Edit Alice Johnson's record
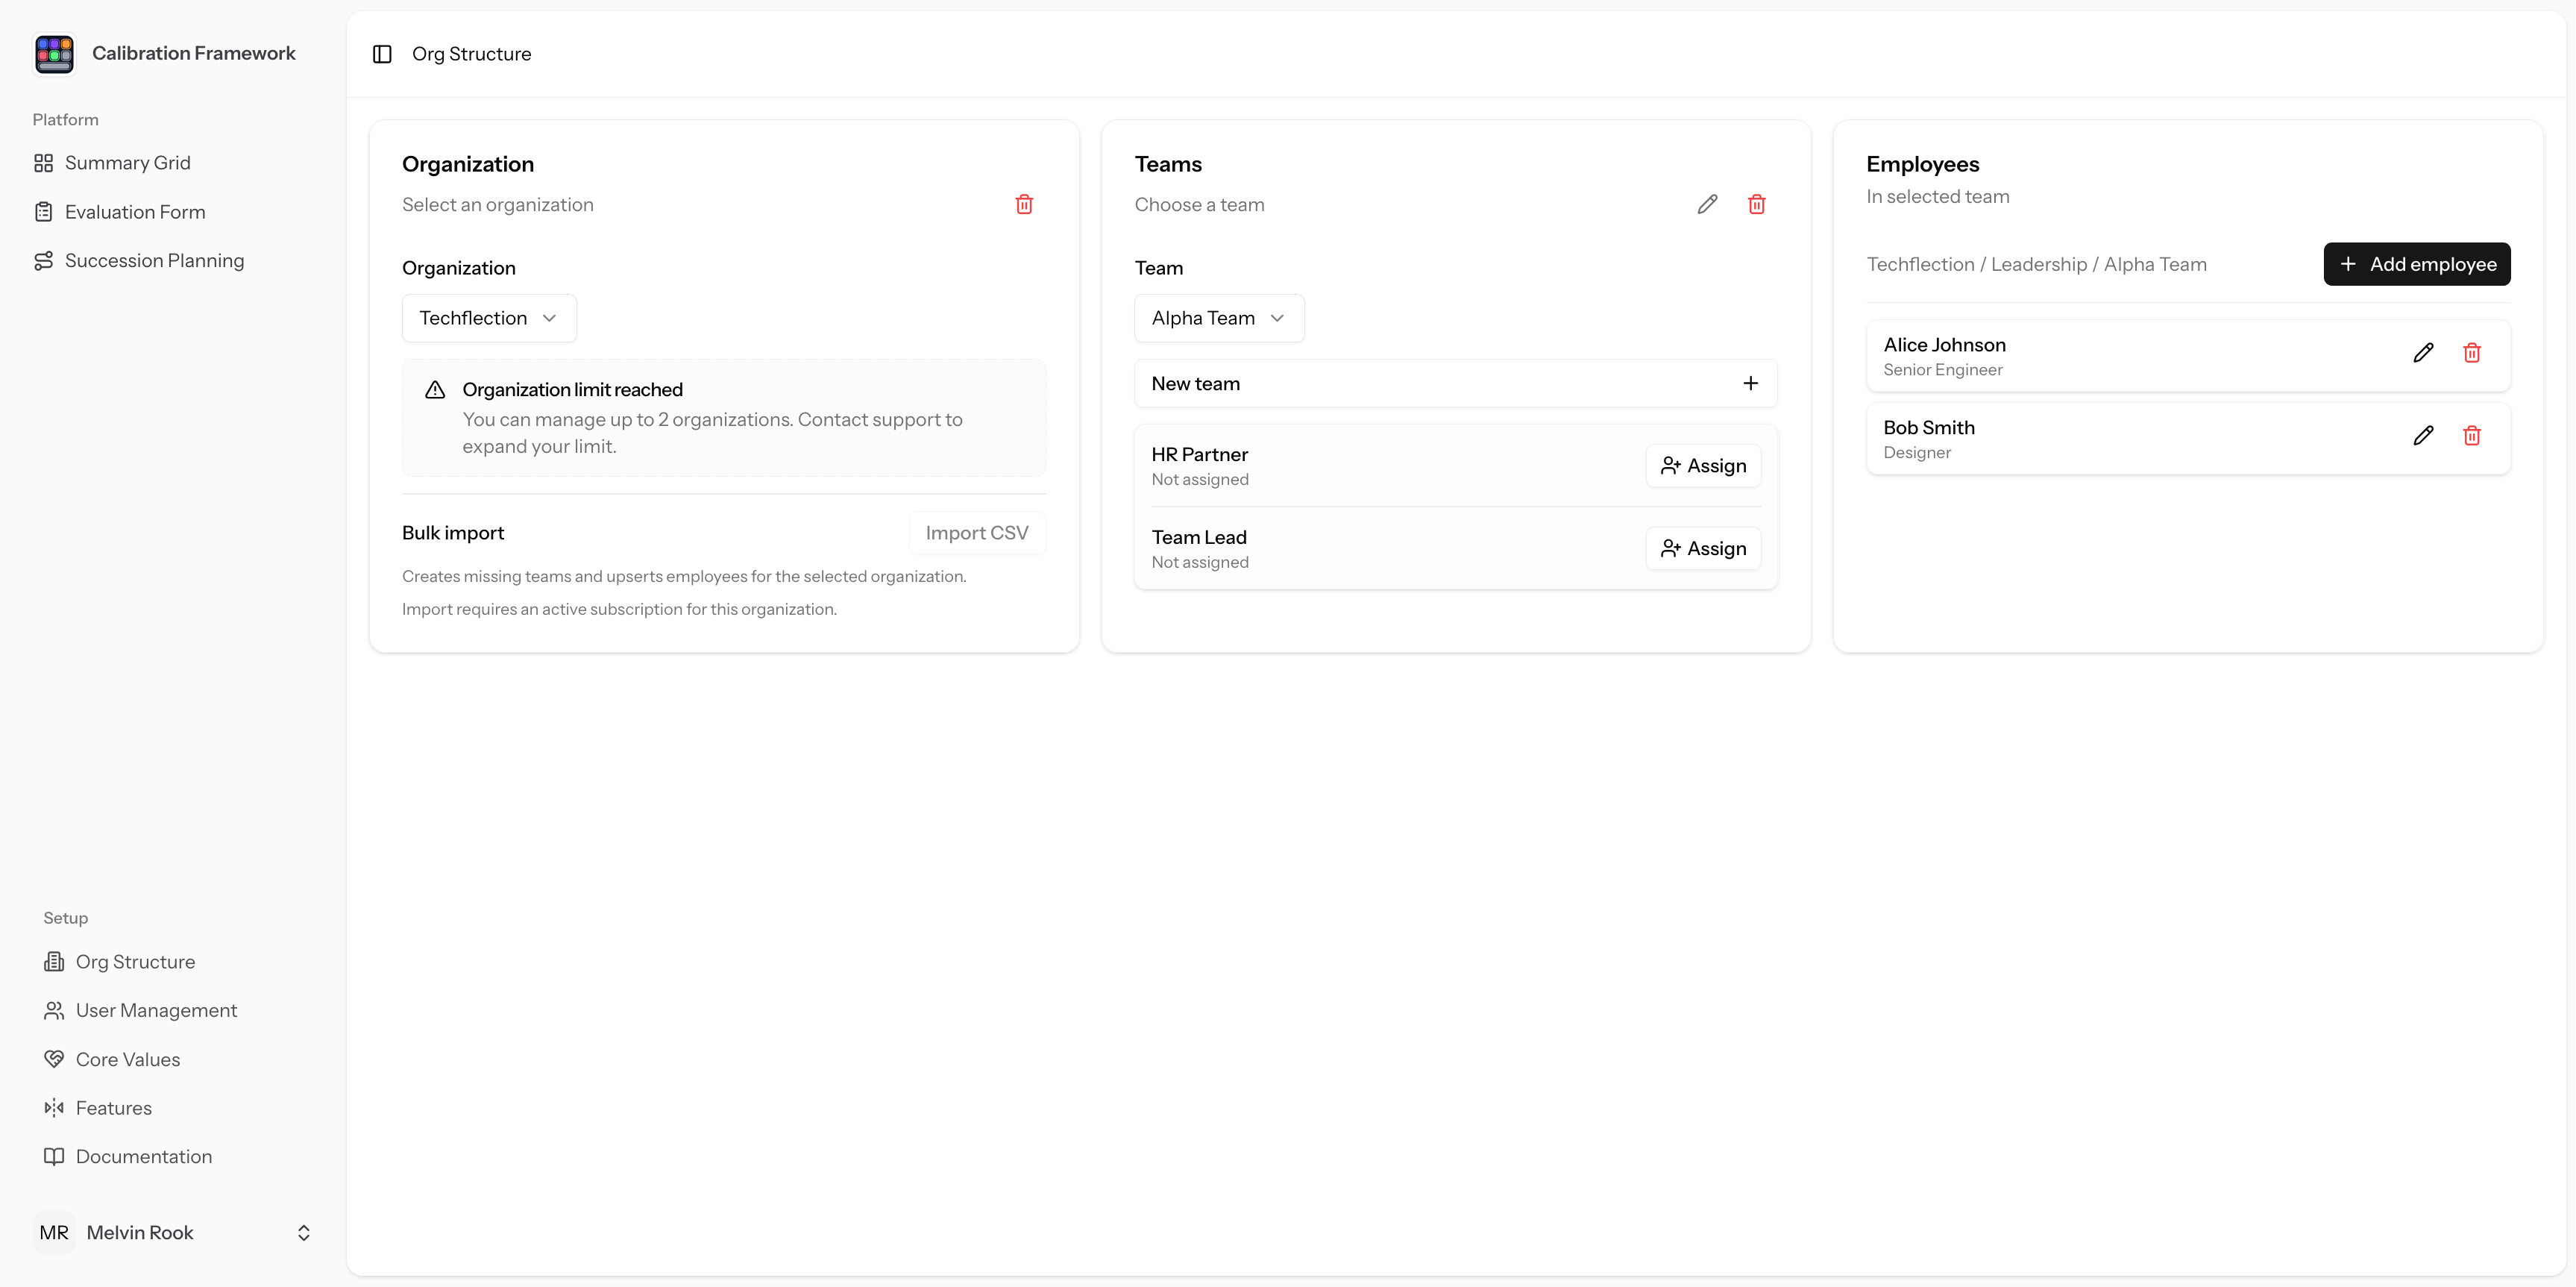Image resolution: width=2576 pixels, height=1287 pixels. pyautogui.click(x=2423, y=353)
